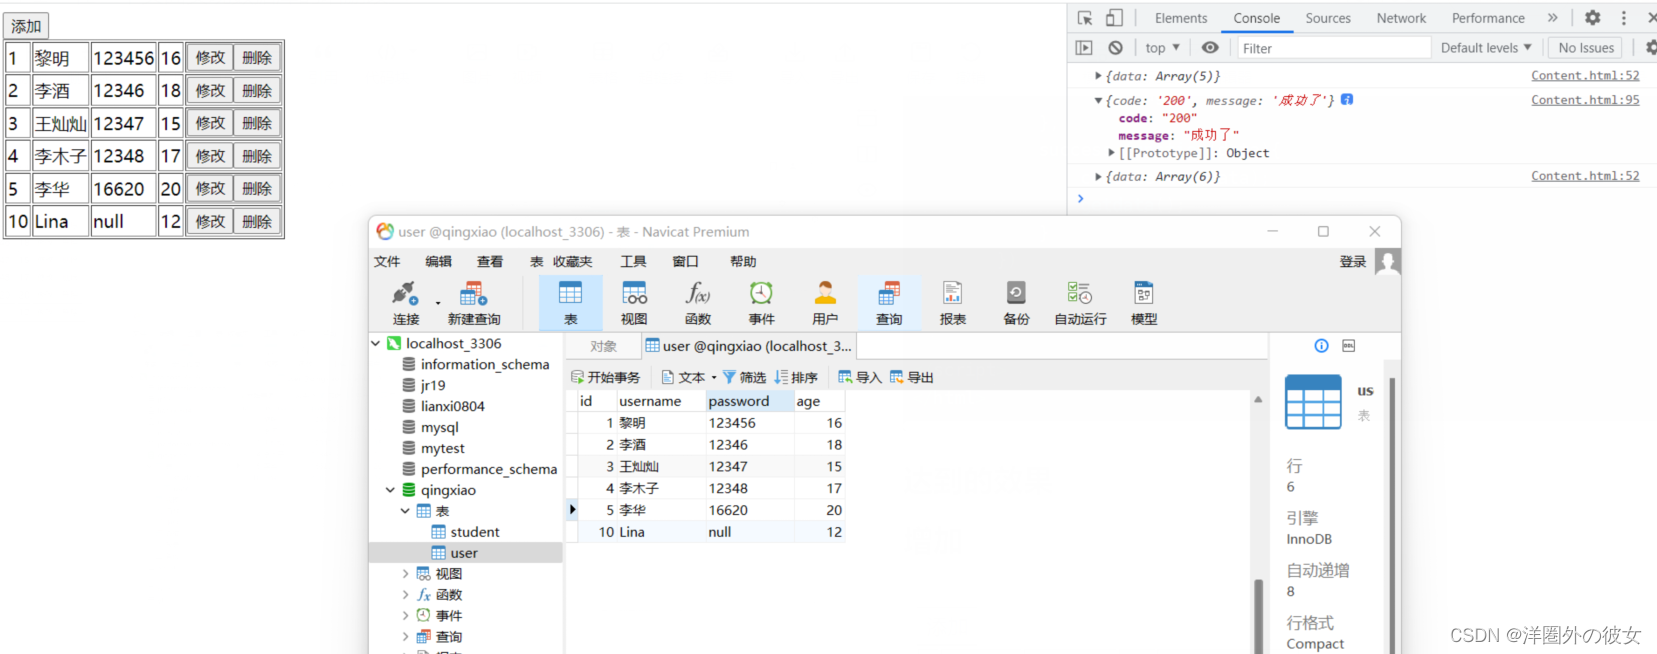Click the edit button in the Lina row
The image size is (1657, 654).
click(210, 221)
